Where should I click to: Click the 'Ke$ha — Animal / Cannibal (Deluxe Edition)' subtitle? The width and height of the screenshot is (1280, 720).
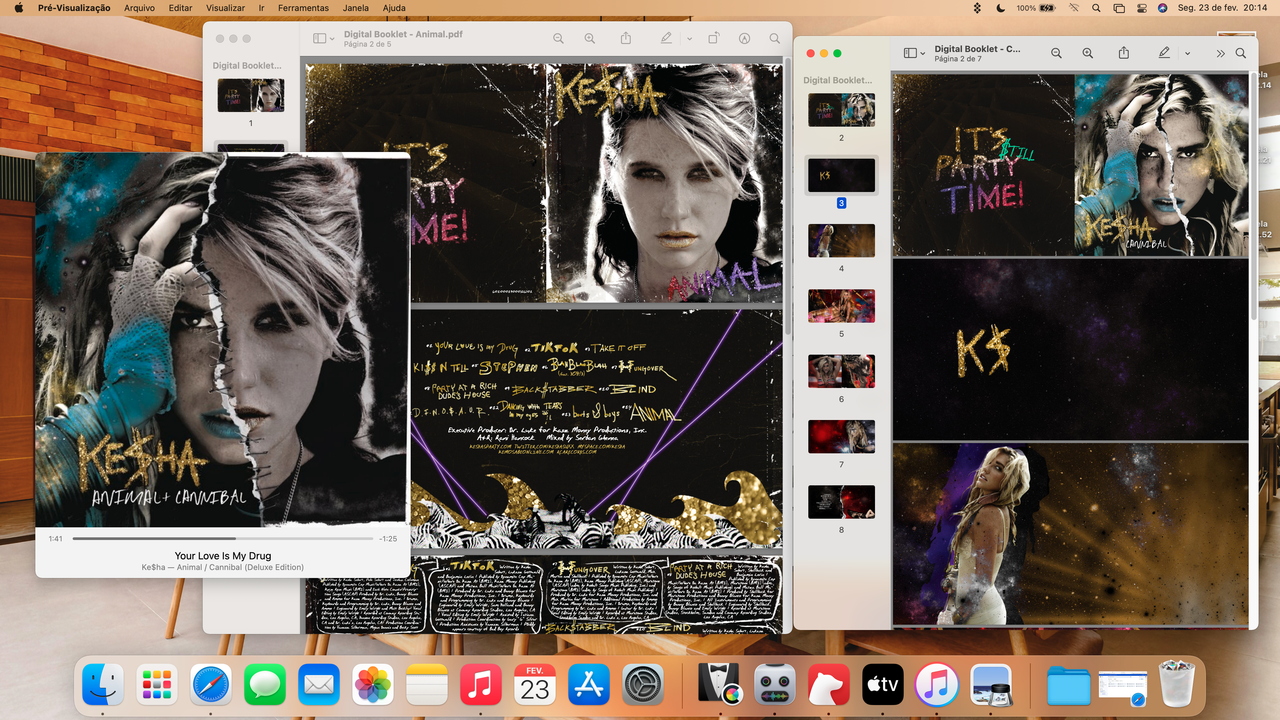[x=223, y=567]
